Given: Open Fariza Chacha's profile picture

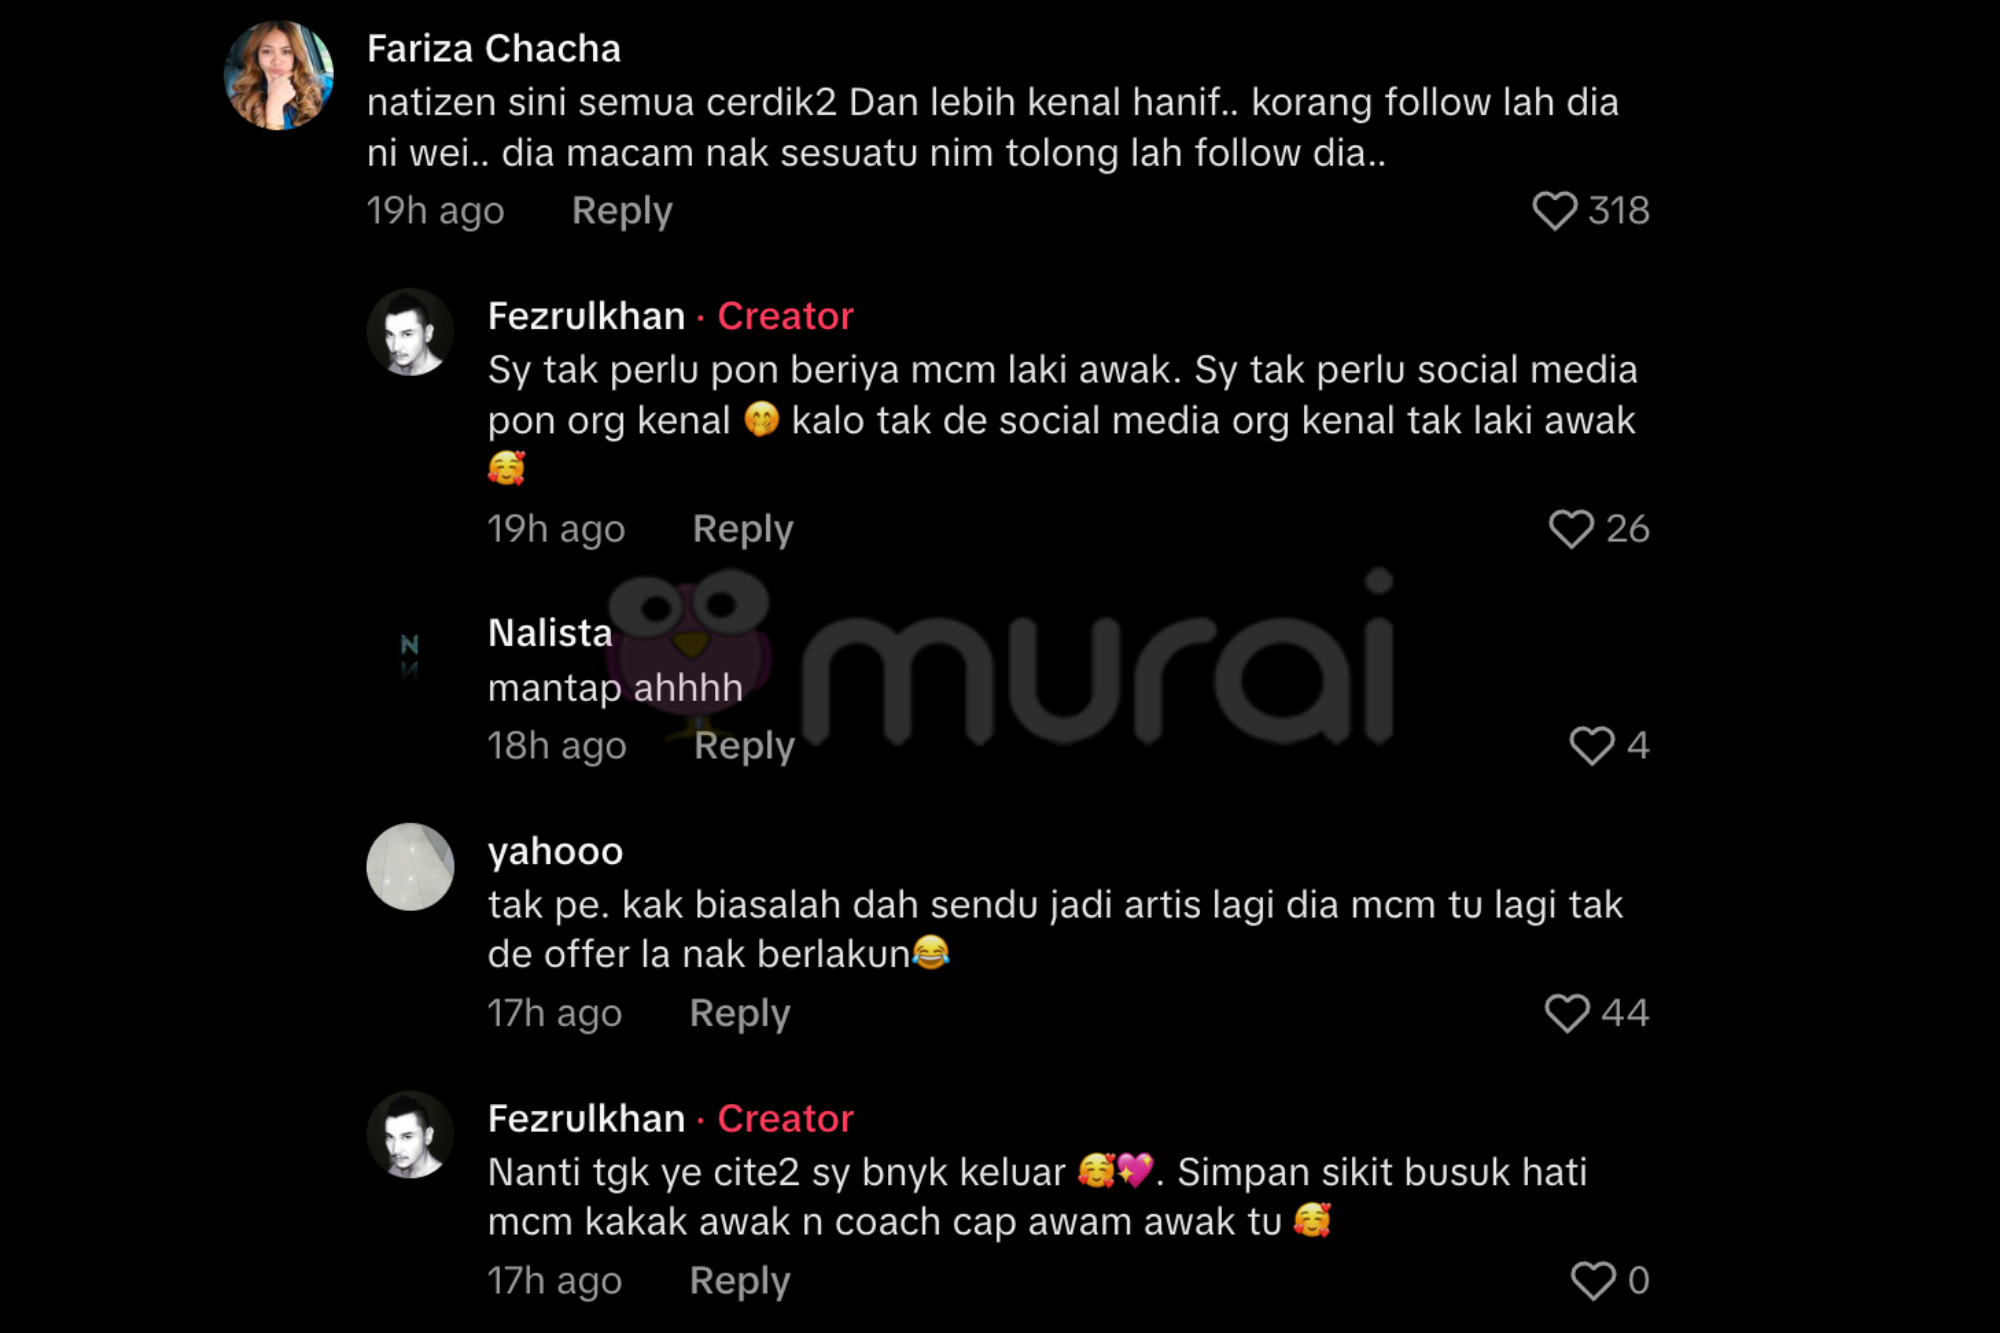Looking at the screenshot, I should [x=278, y=76].
